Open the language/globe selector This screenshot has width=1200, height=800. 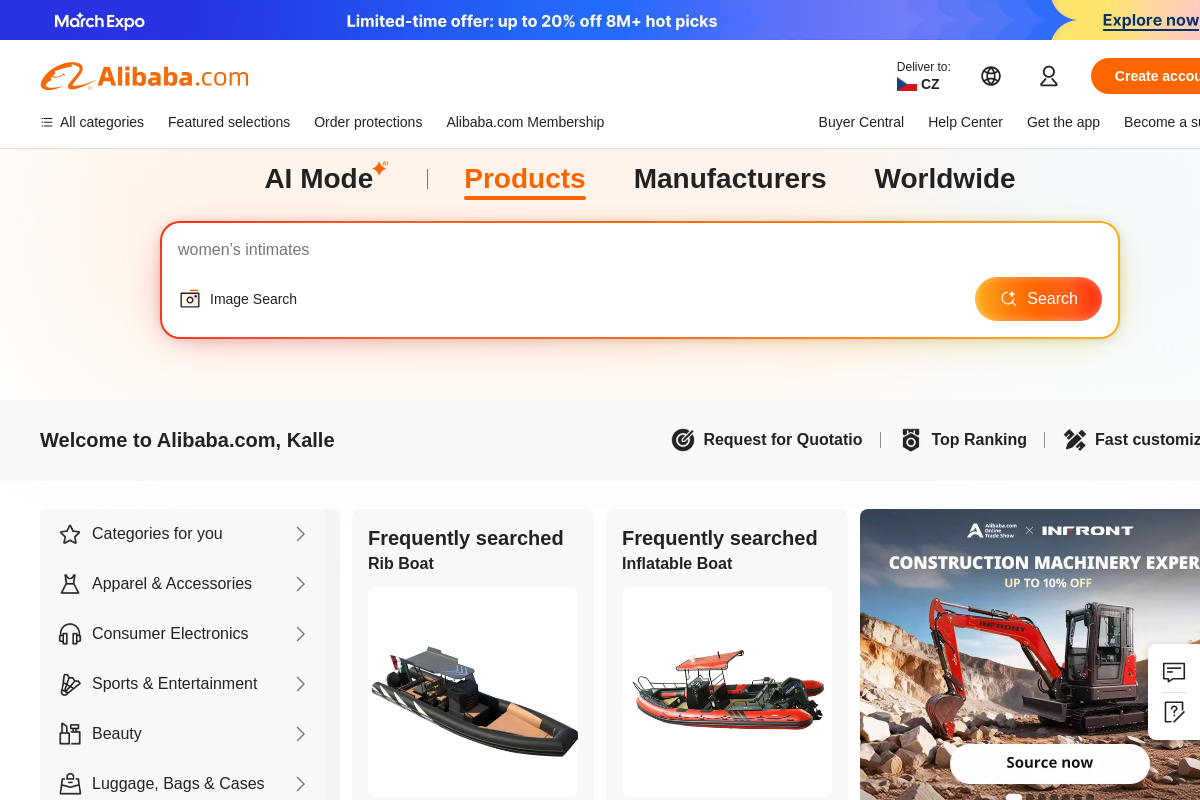pyautogui.click(x=990, y=75)
